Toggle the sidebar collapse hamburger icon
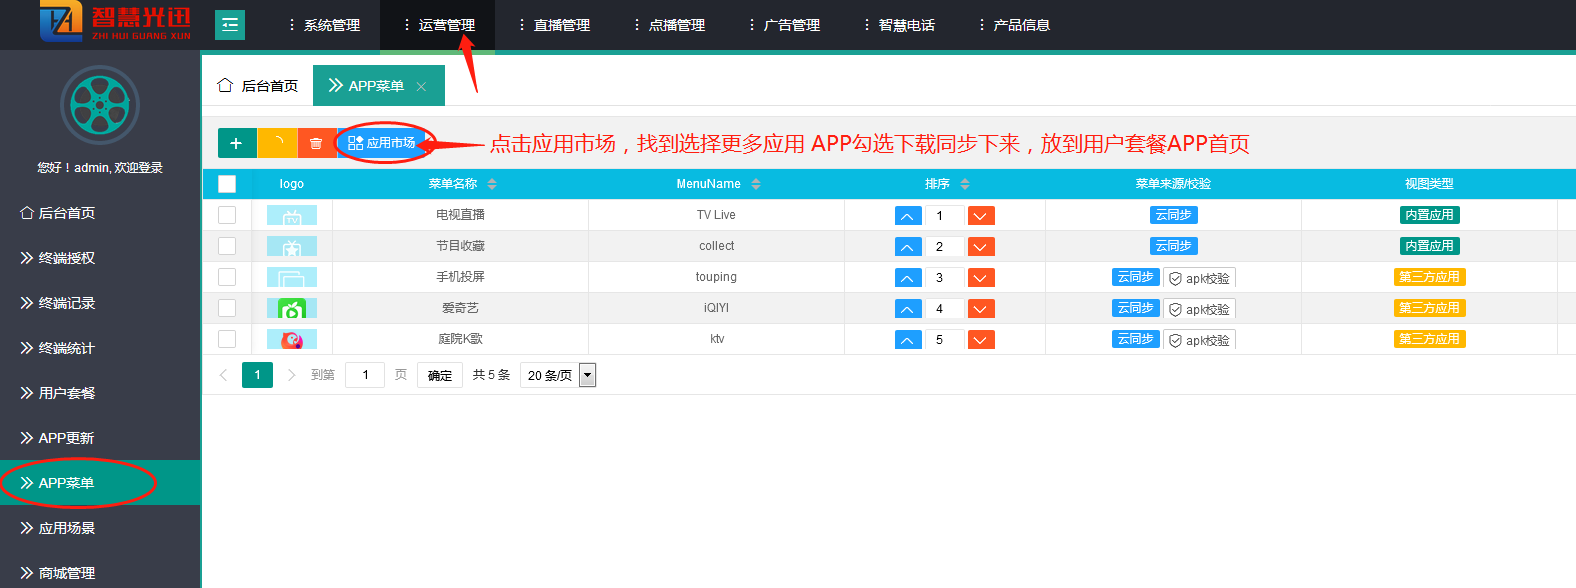 pos(230,25)
